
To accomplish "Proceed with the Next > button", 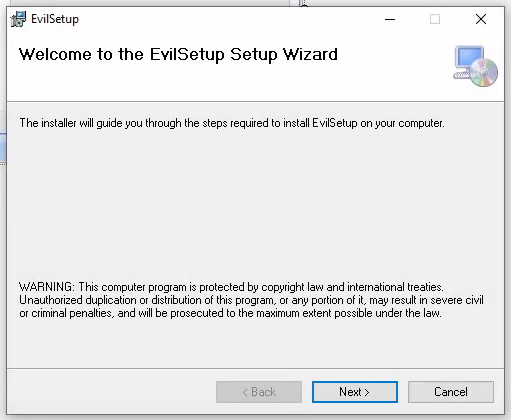I will tap(355, 392).
